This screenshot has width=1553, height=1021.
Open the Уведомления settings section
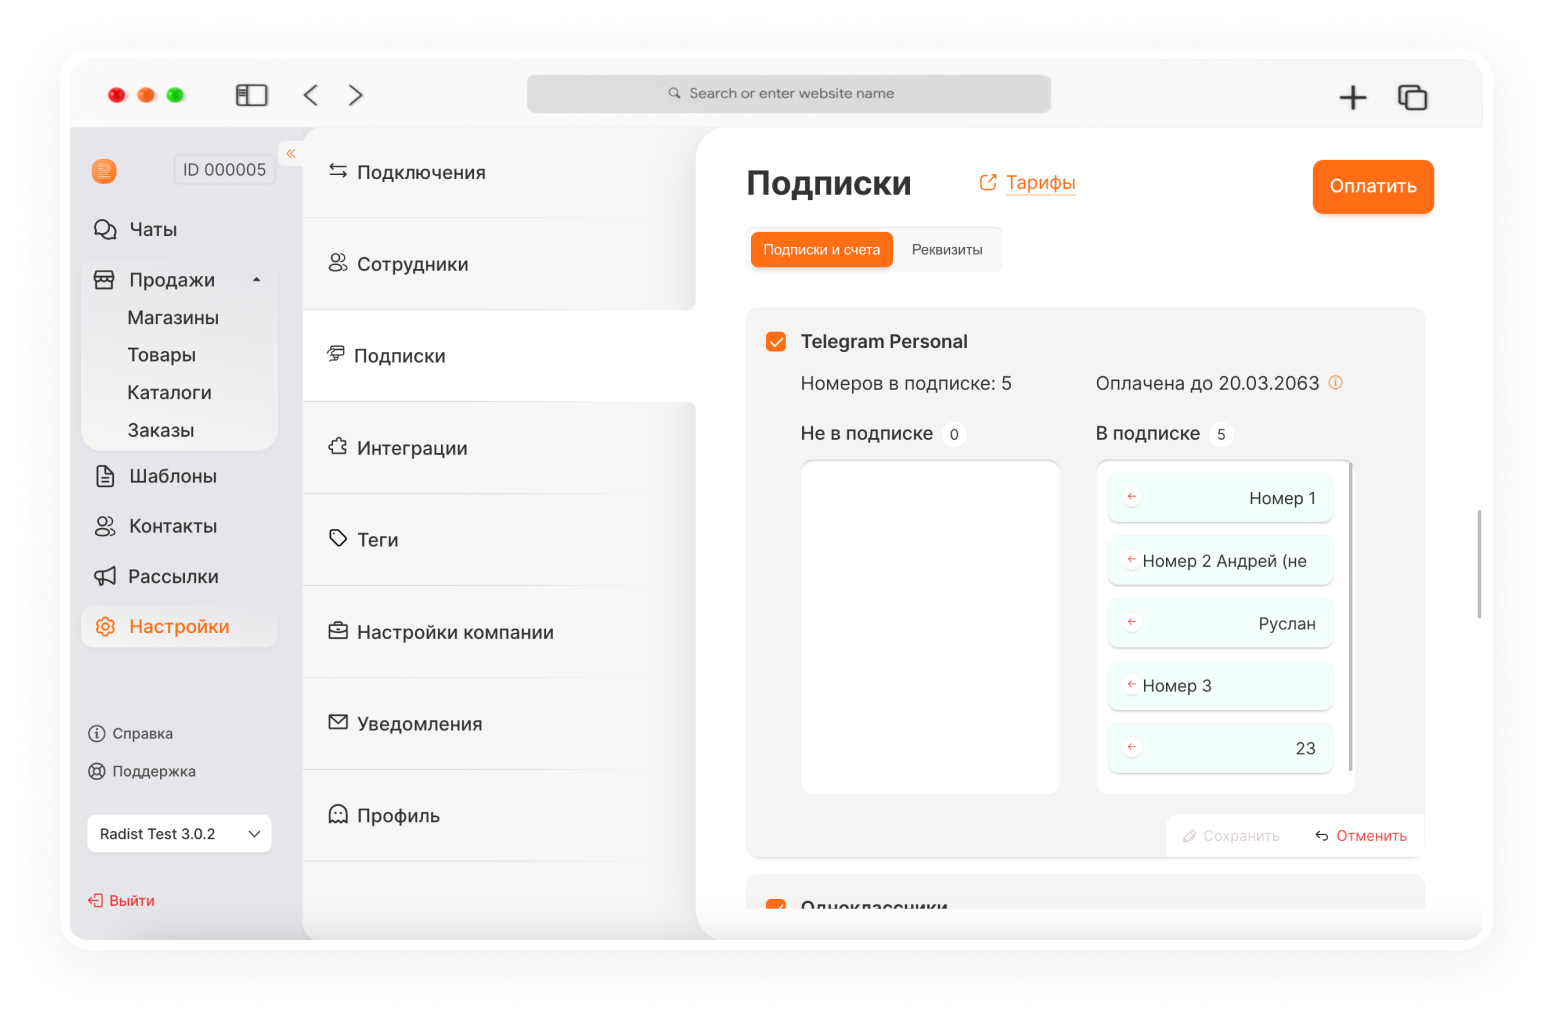[499, 724]
